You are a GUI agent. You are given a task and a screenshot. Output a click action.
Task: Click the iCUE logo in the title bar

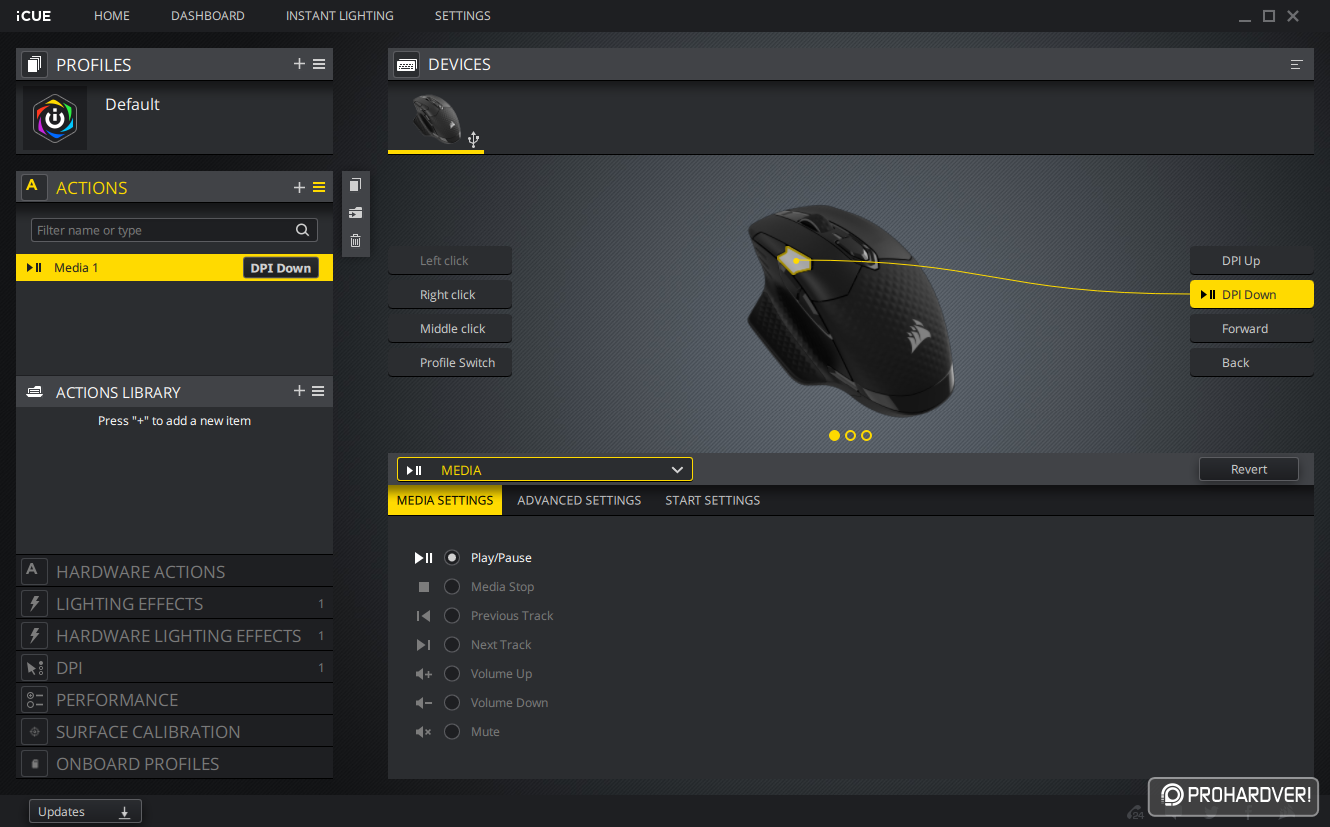tap(32, 16)
